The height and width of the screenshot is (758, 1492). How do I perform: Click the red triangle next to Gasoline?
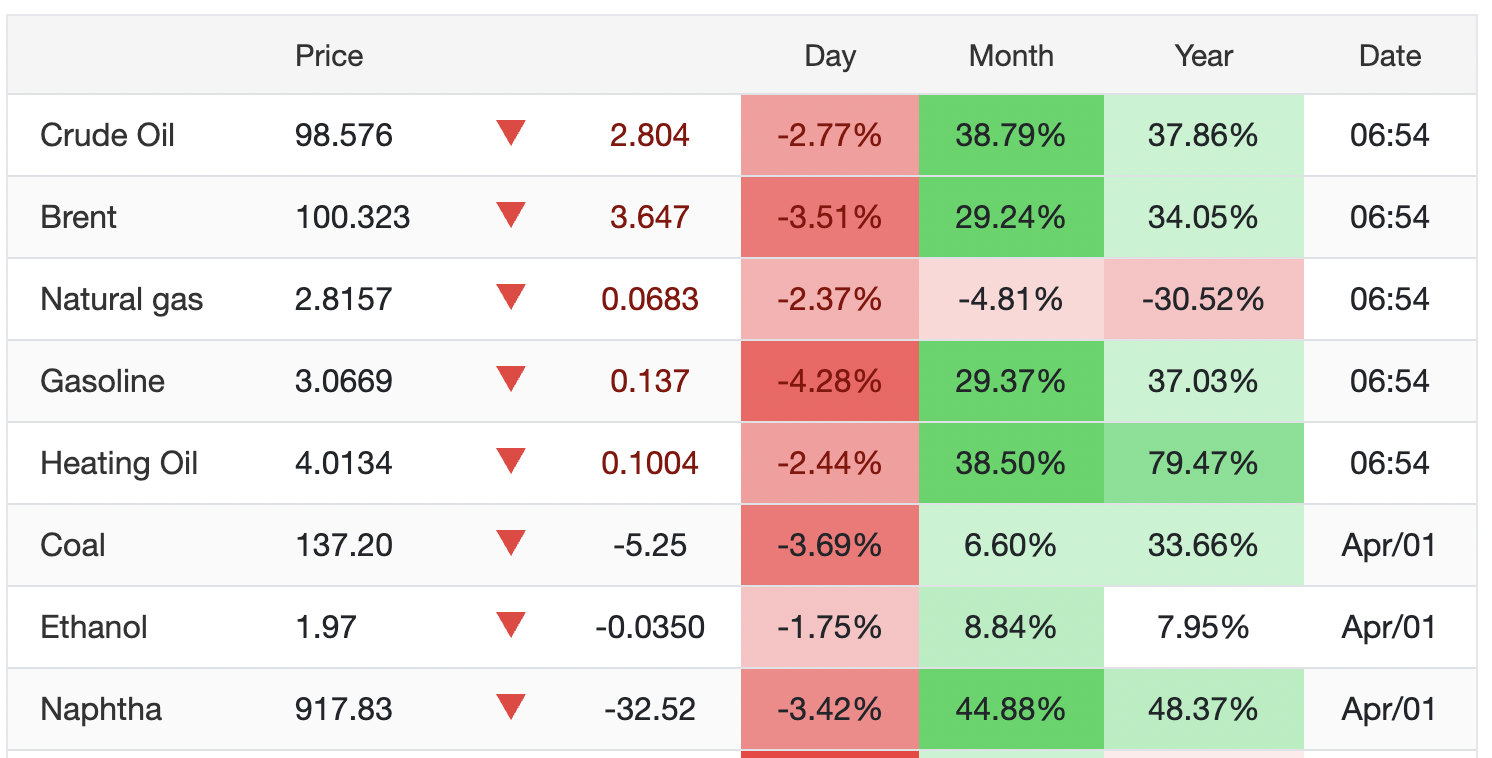point(511,379)
